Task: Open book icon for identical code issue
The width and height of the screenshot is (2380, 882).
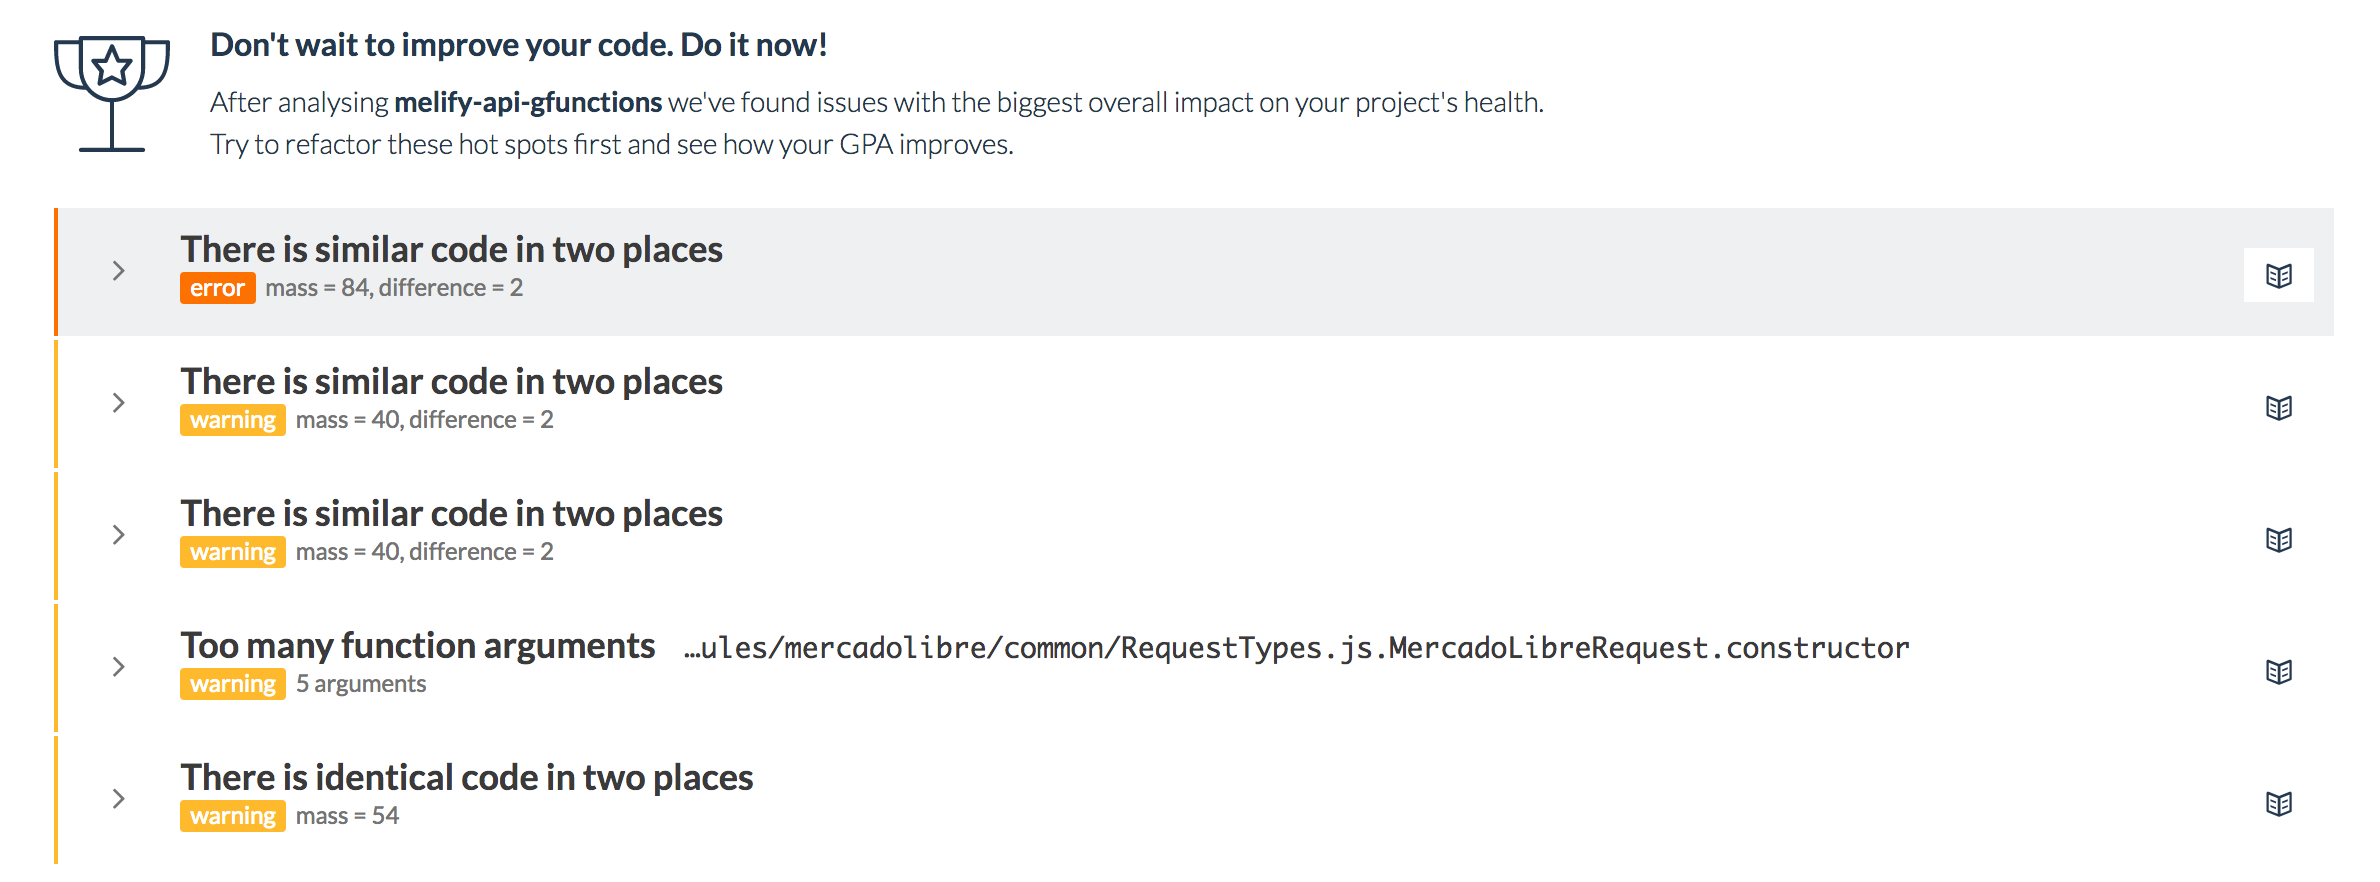Action: click(x=2278, y=803)
